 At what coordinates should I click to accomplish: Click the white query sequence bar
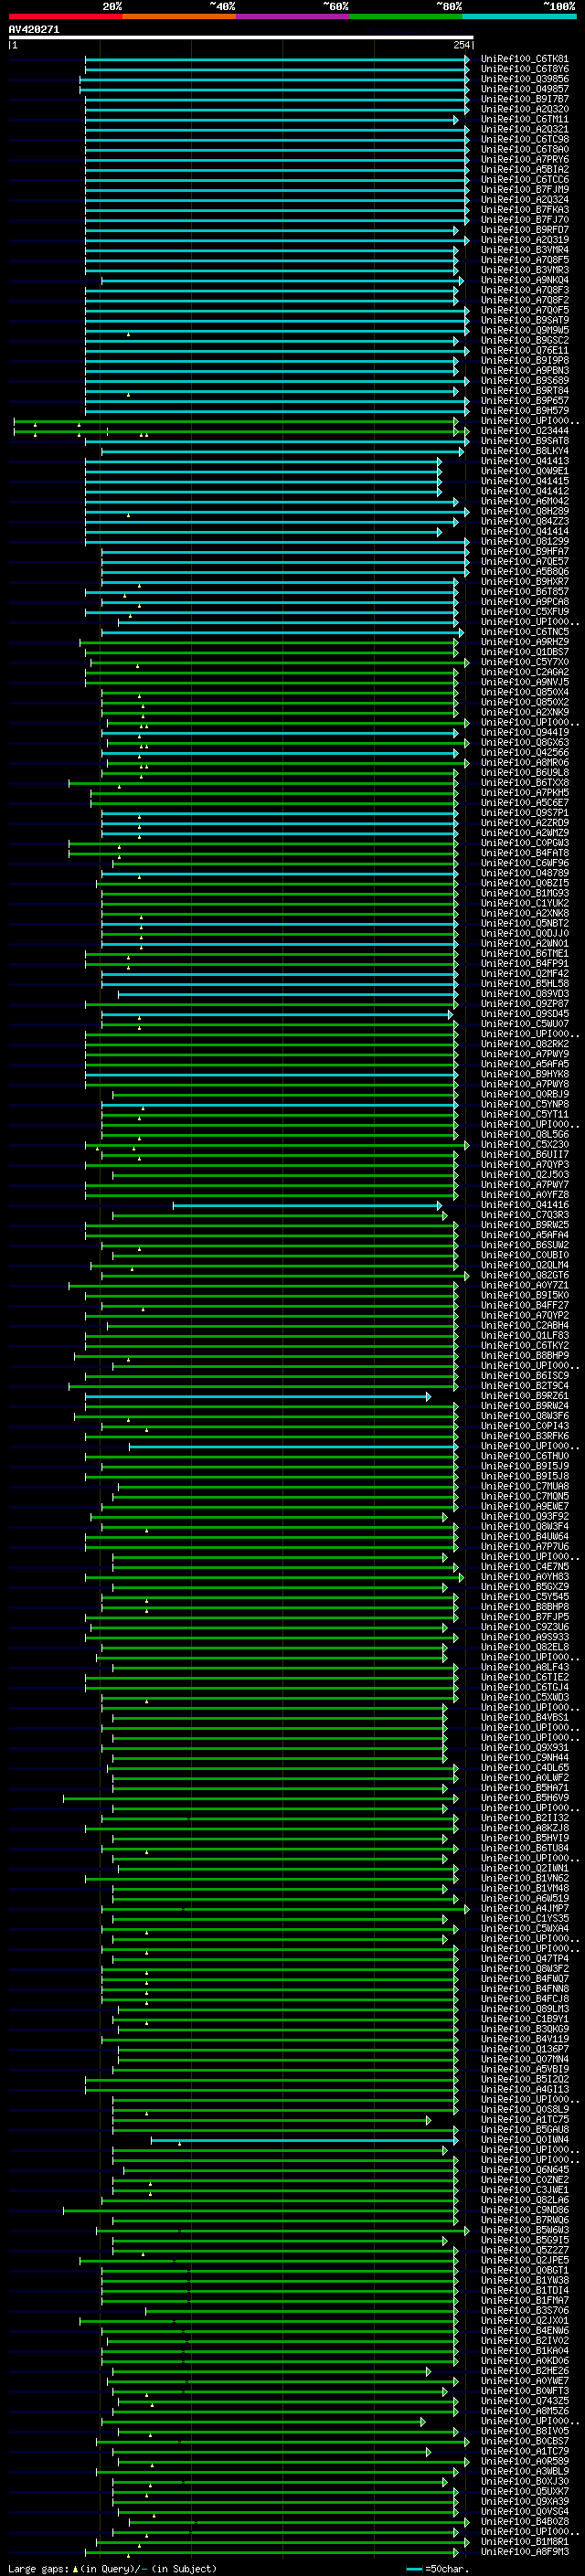click(x=240, y=38)
